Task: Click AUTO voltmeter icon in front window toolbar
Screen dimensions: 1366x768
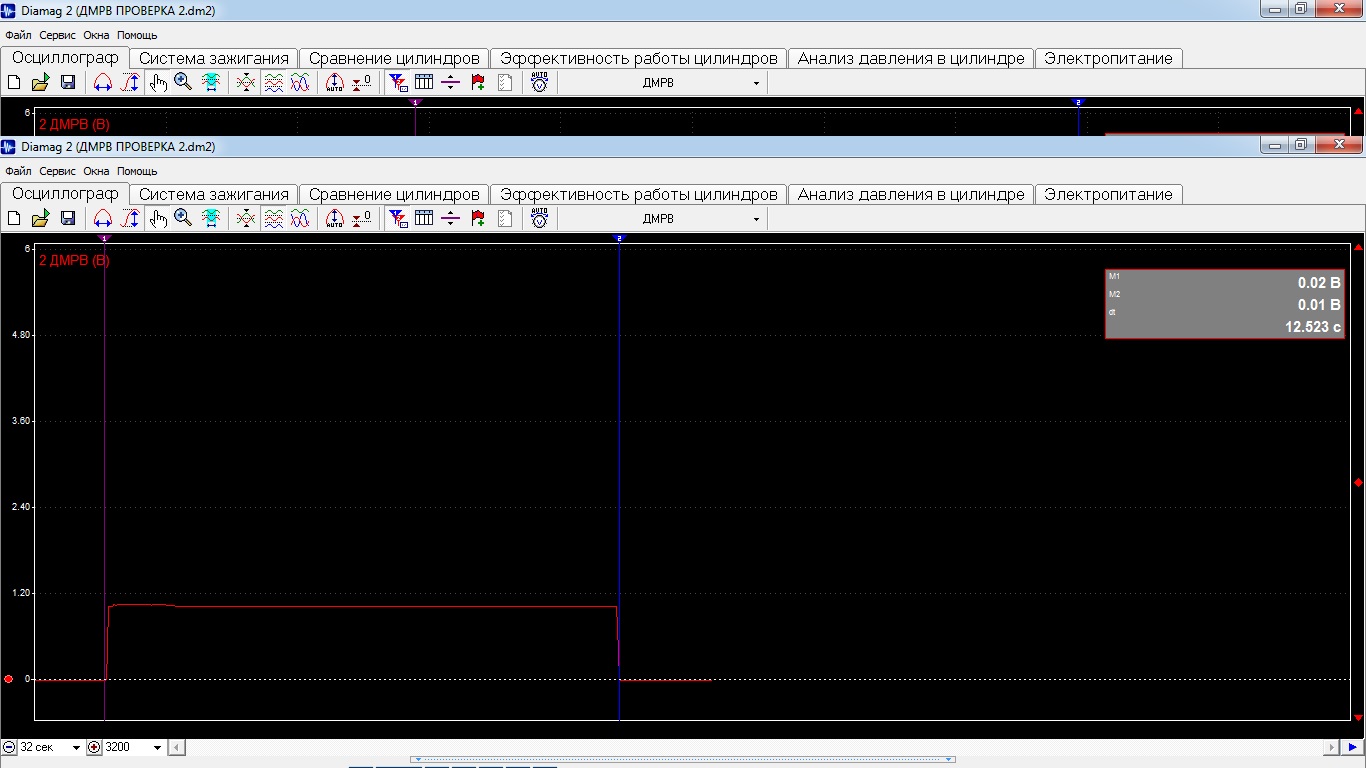Action: click(540, 218)
